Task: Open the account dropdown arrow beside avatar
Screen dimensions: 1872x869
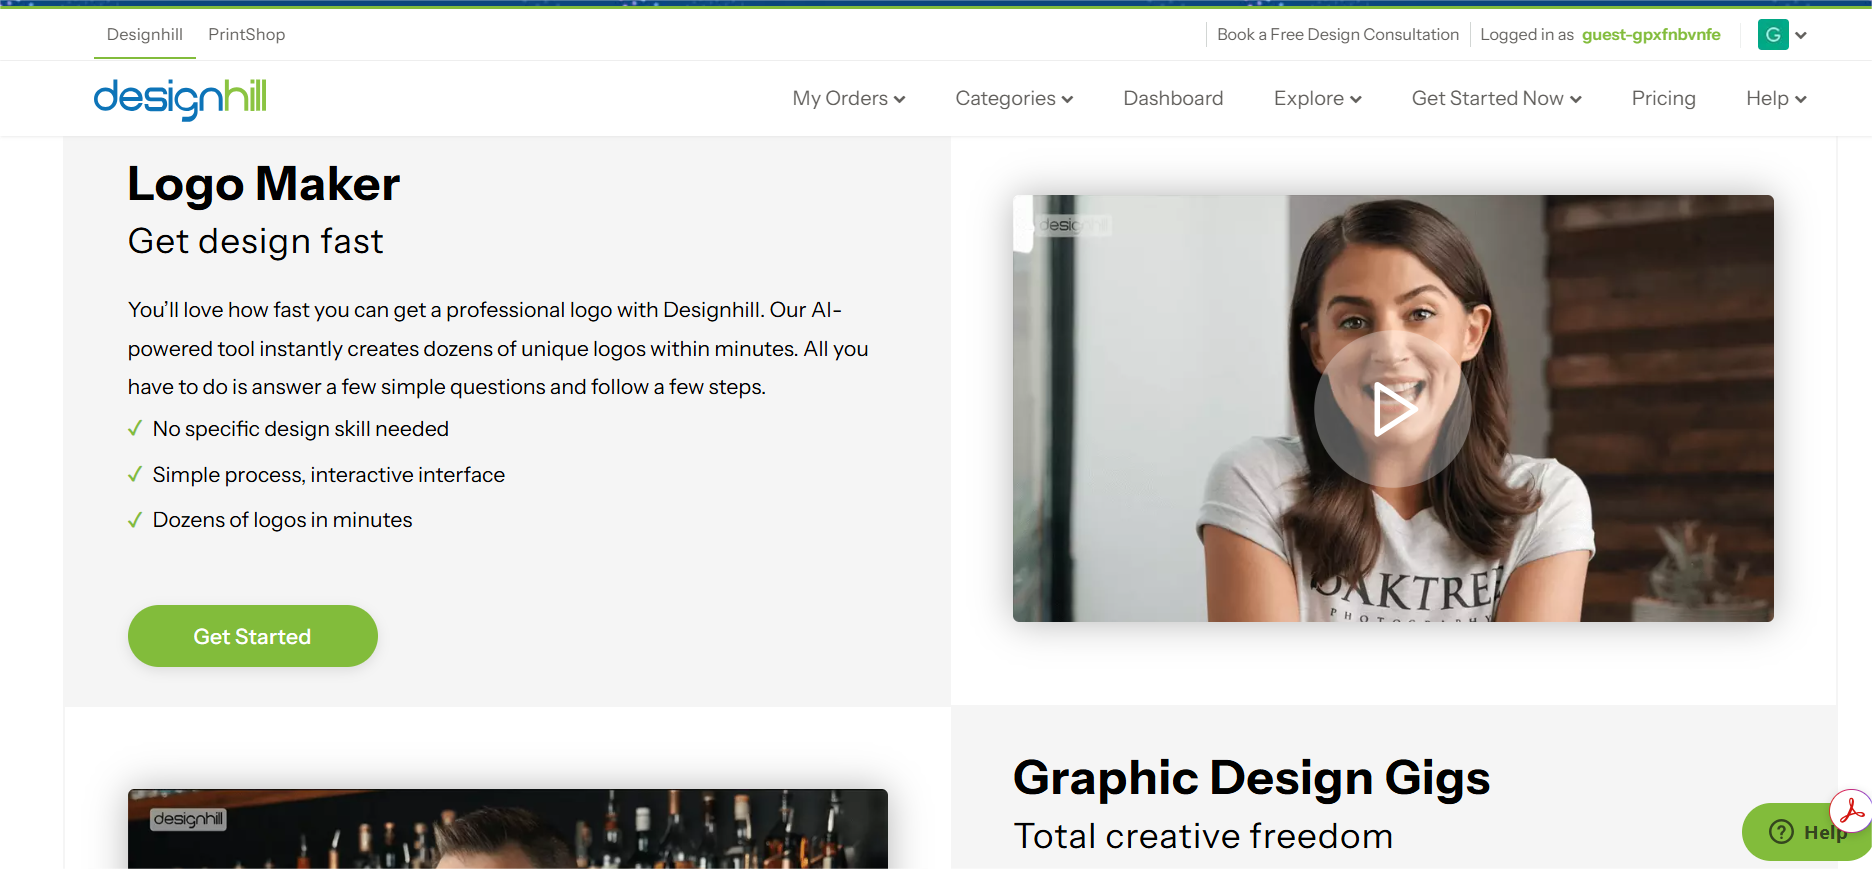Action: [1801, 35]
